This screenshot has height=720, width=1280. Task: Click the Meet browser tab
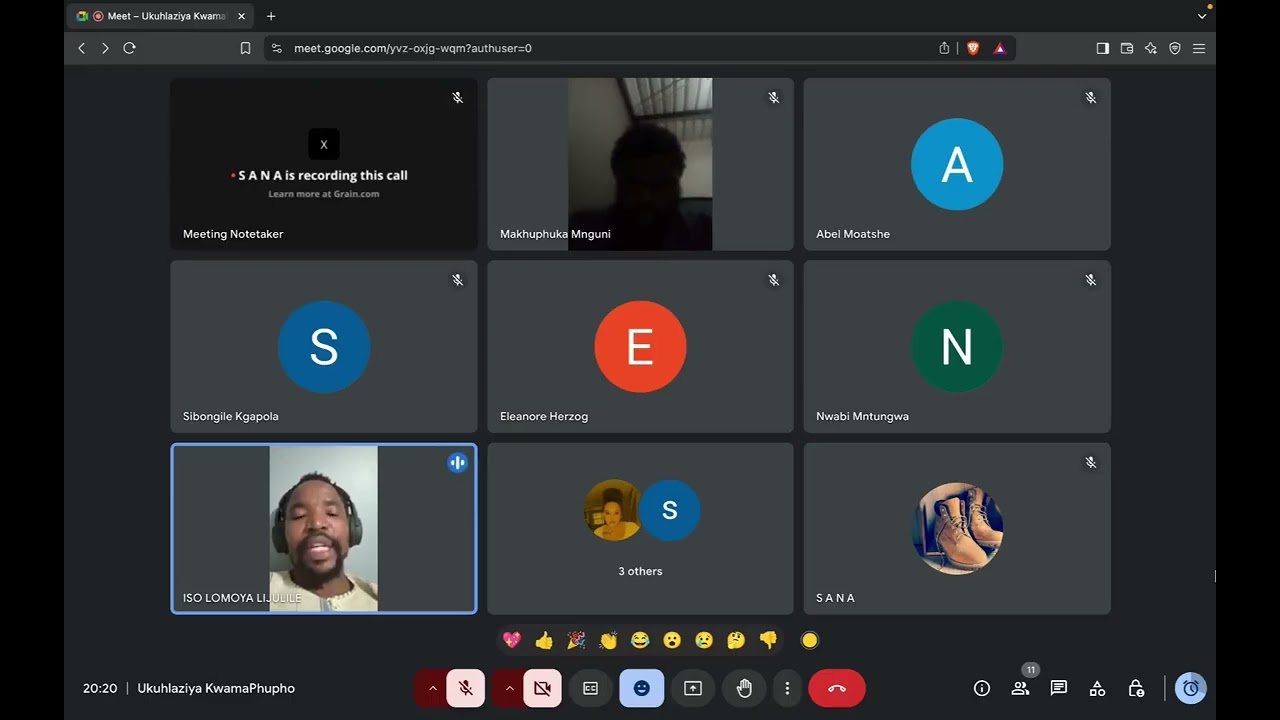point(161,16)
